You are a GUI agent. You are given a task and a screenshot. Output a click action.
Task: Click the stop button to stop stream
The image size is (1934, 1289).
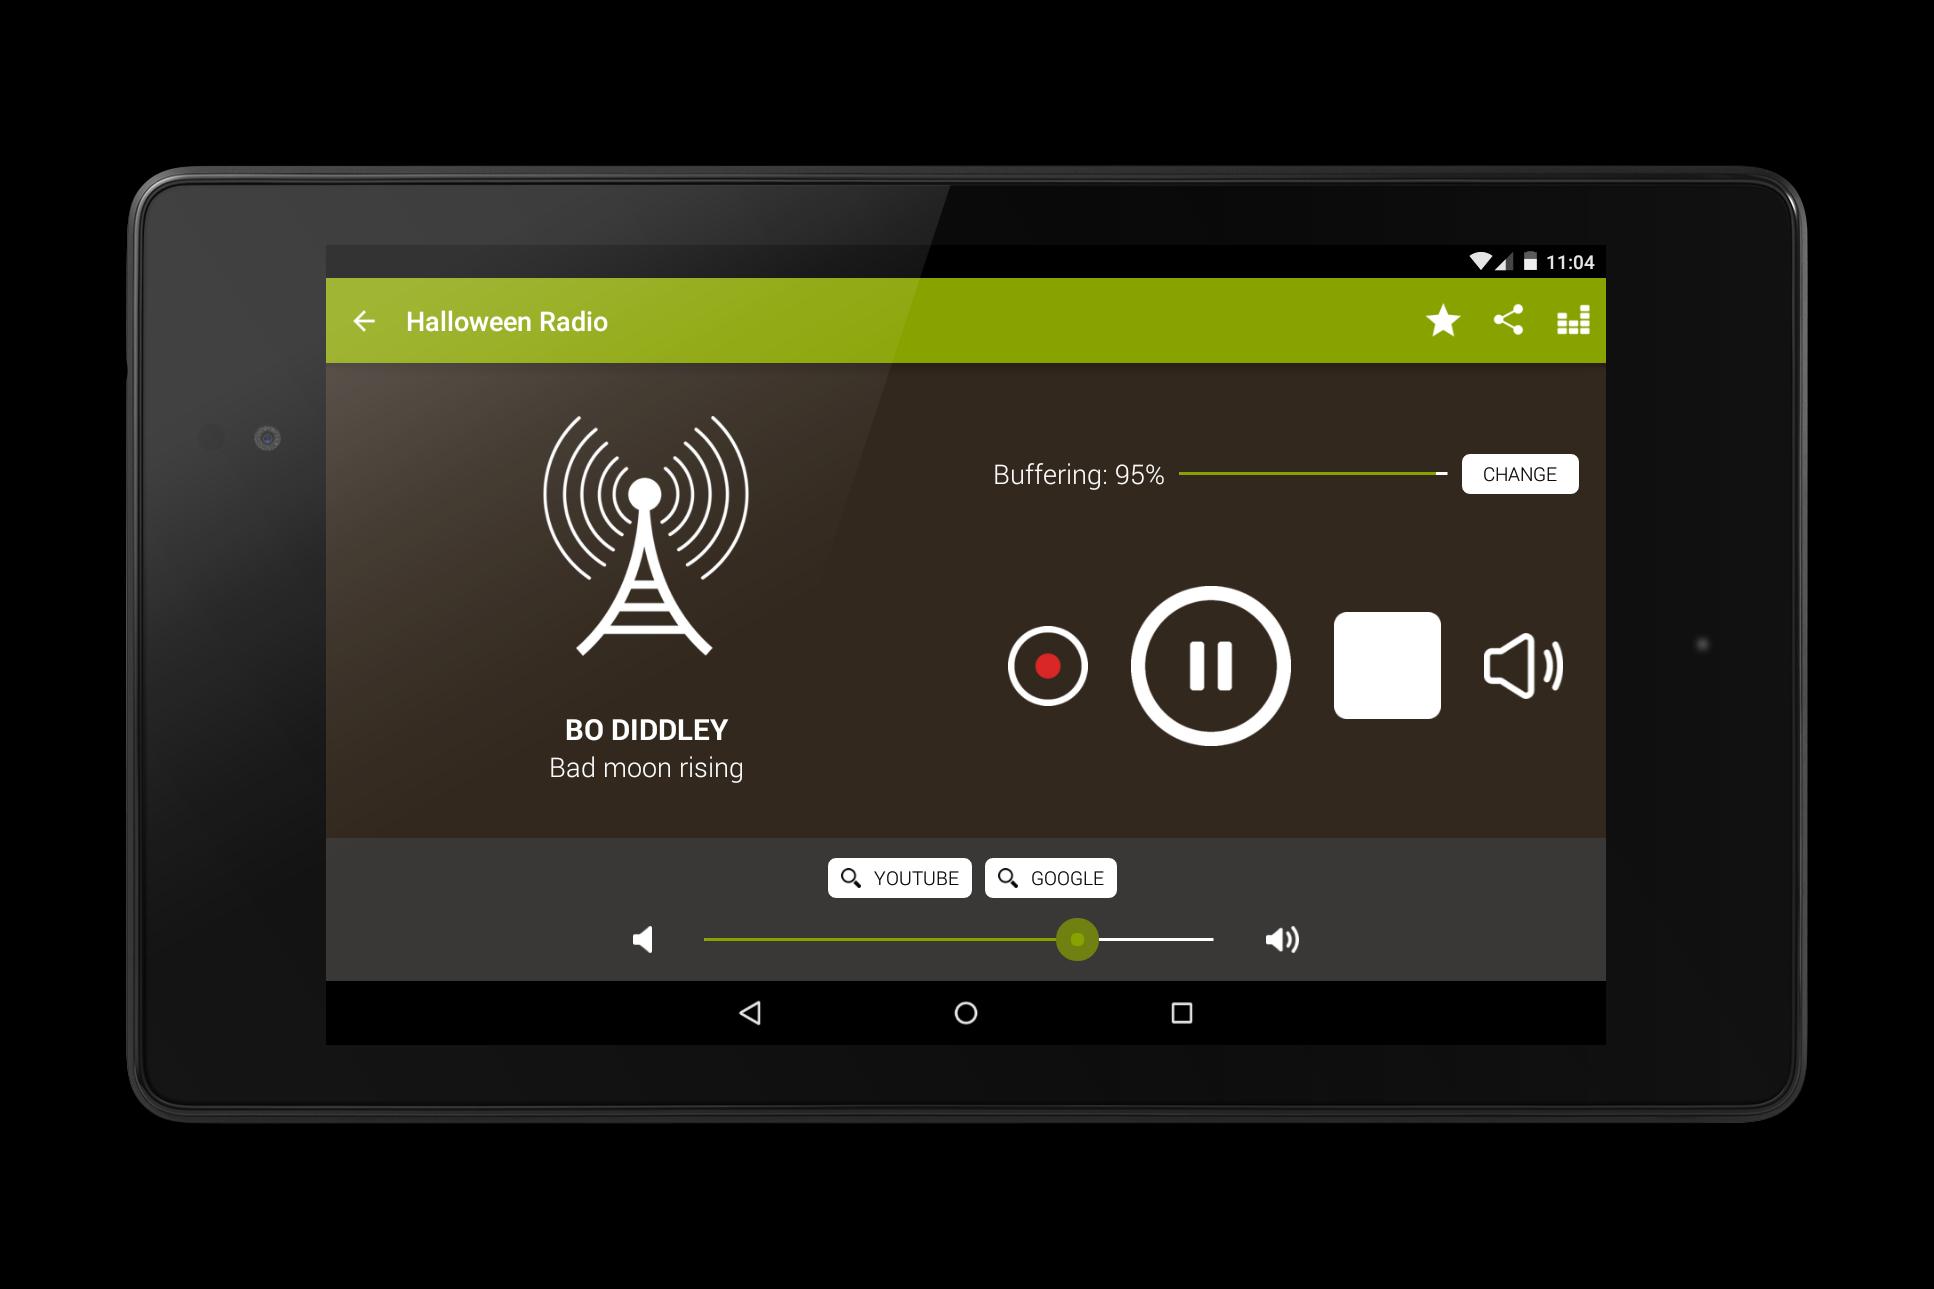tap(1382, 663)
